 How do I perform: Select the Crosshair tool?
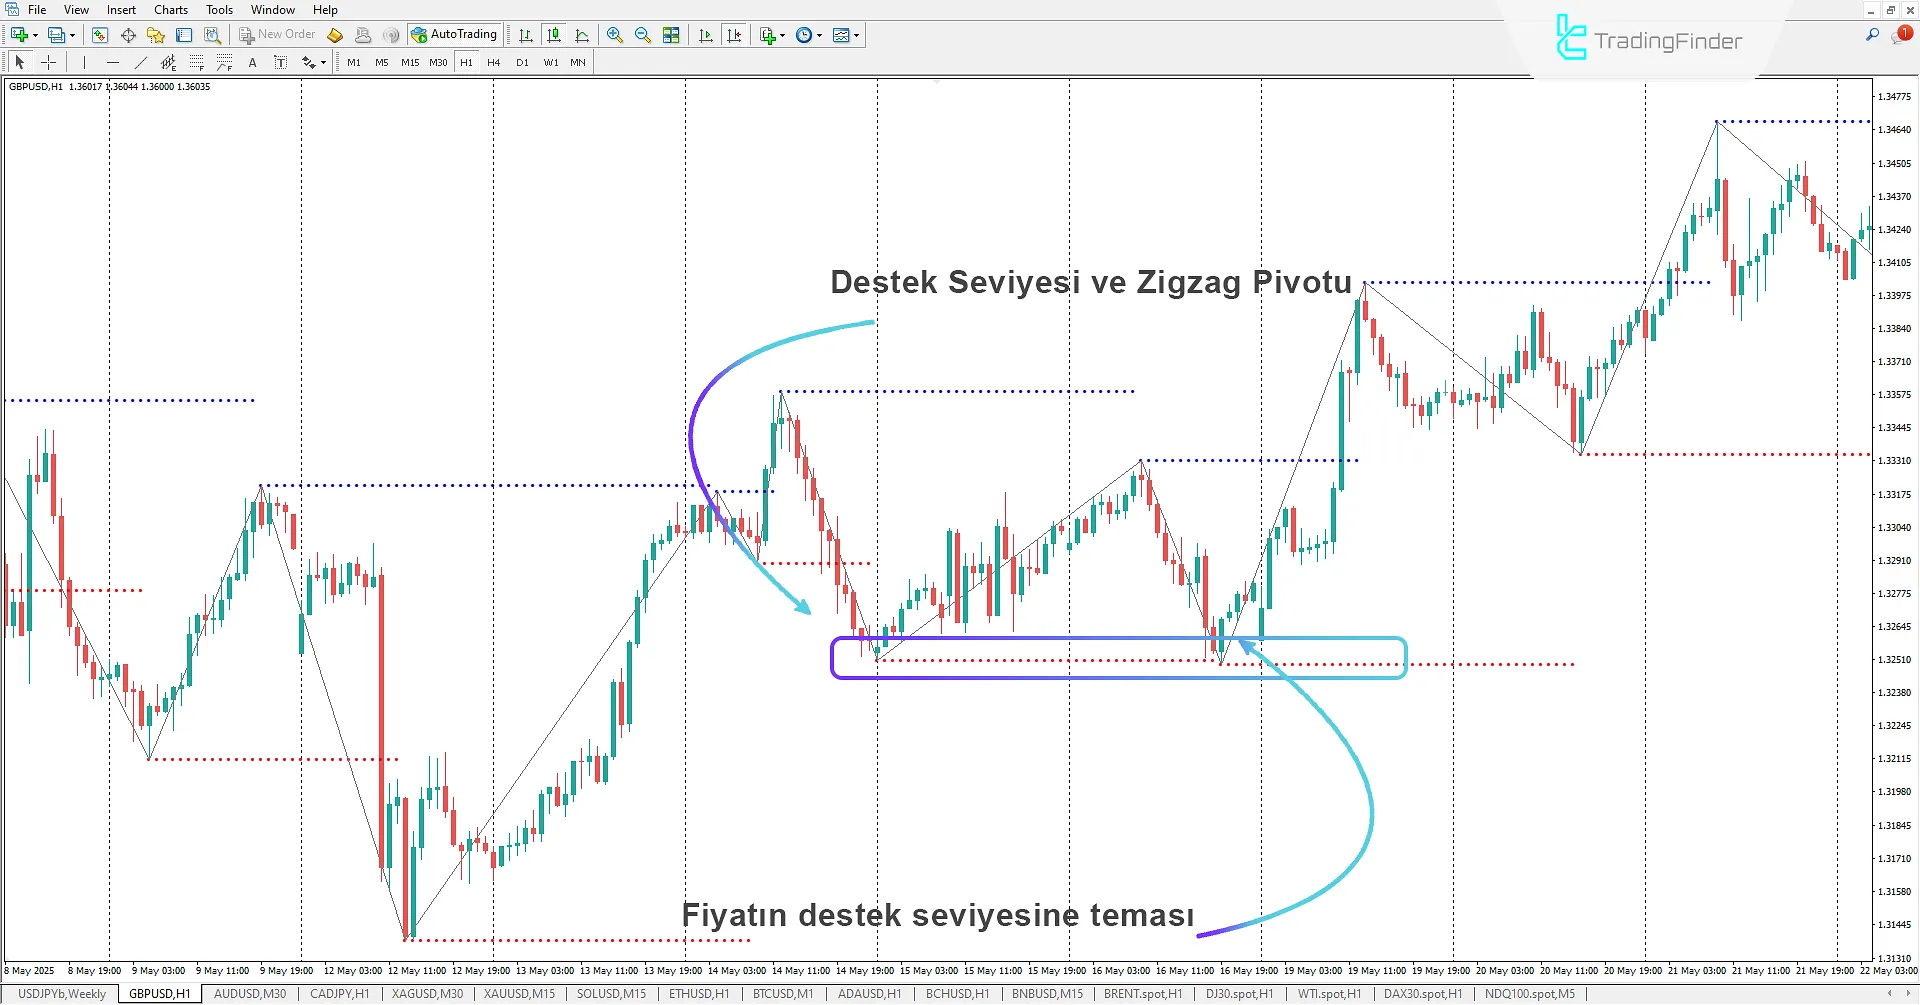coord(48,61)
